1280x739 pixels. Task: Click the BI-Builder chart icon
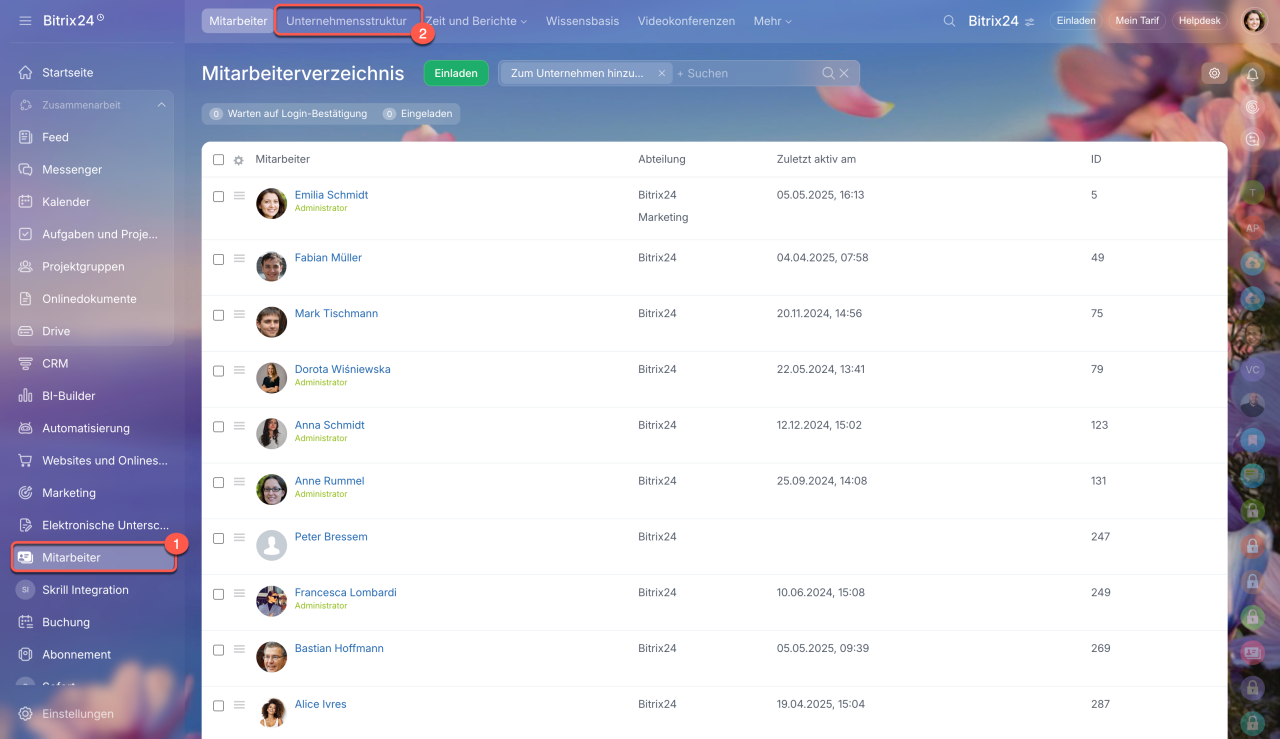[x=26, y=396]
